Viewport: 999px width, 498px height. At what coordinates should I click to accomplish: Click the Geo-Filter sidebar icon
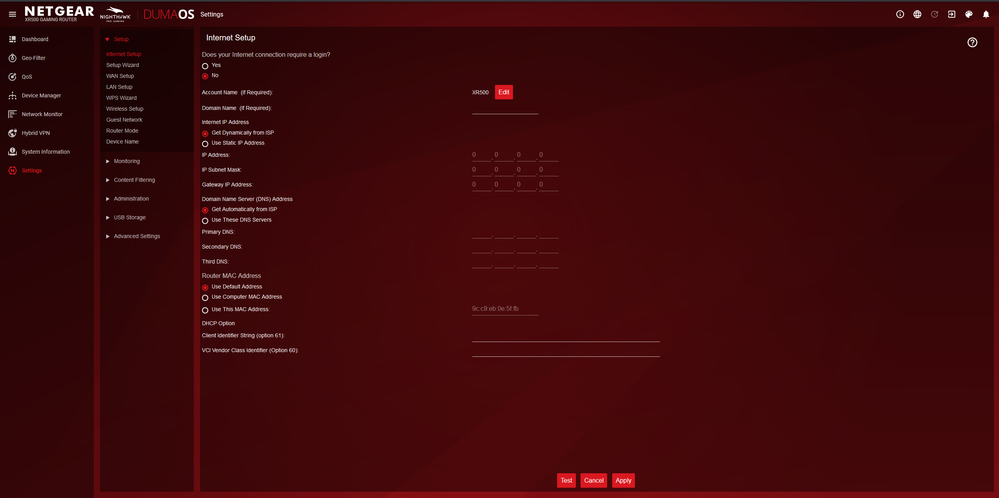12,58
